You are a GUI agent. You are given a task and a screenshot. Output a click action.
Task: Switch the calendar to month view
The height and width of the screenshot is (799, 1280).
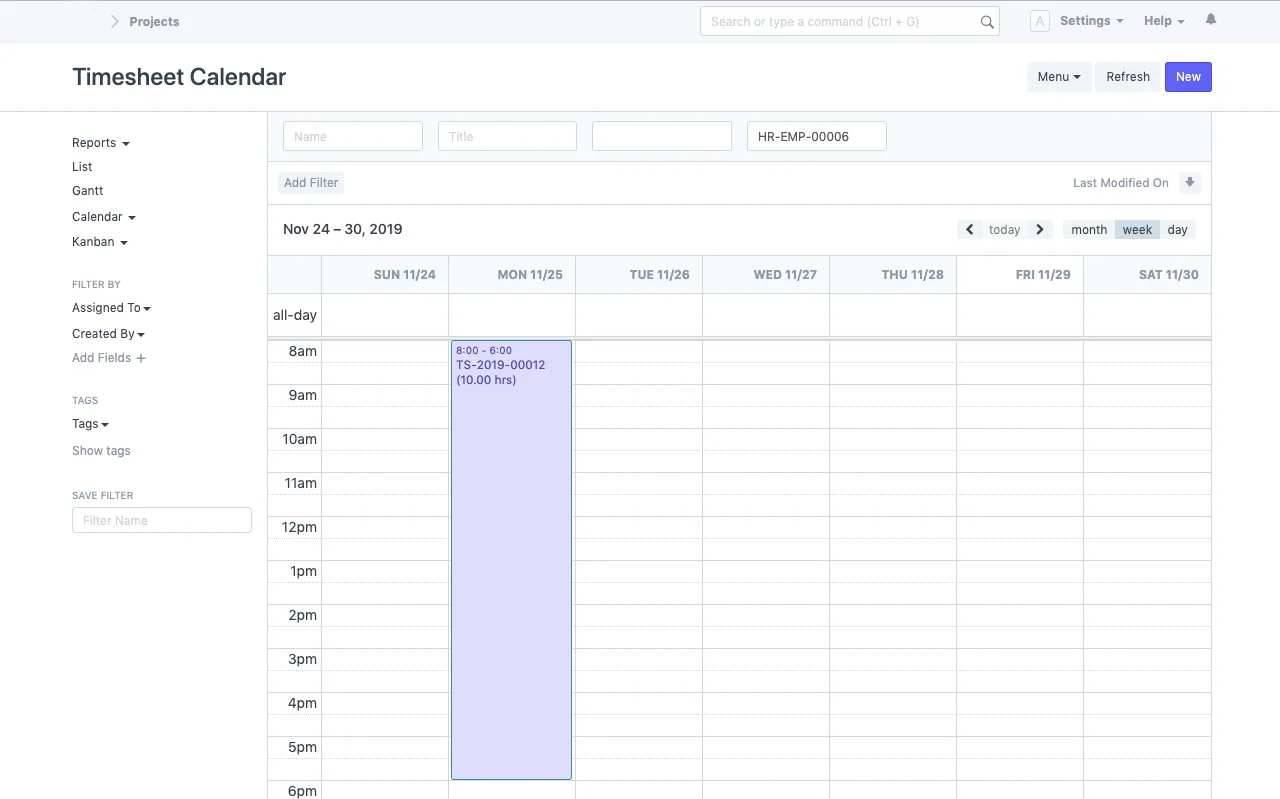[x=1088, y=229]
